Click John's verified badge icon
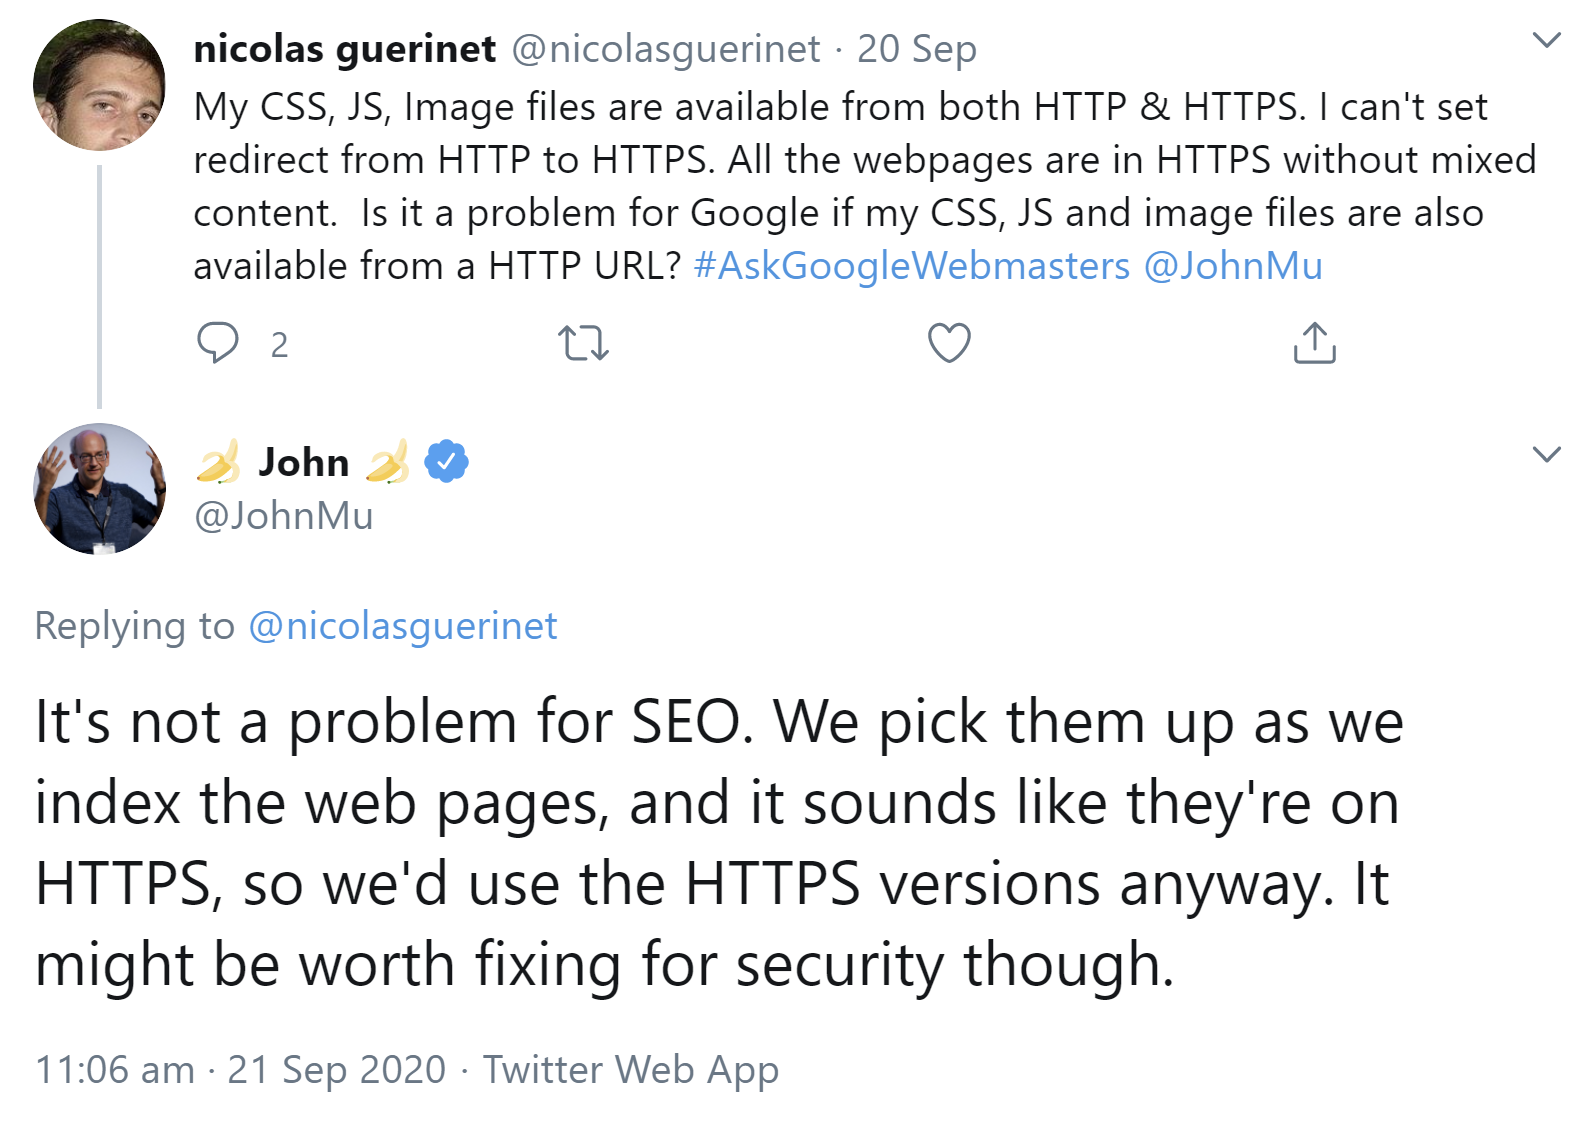Image resolution: width=1590 pixels, height=1127 pixels. 446,461
